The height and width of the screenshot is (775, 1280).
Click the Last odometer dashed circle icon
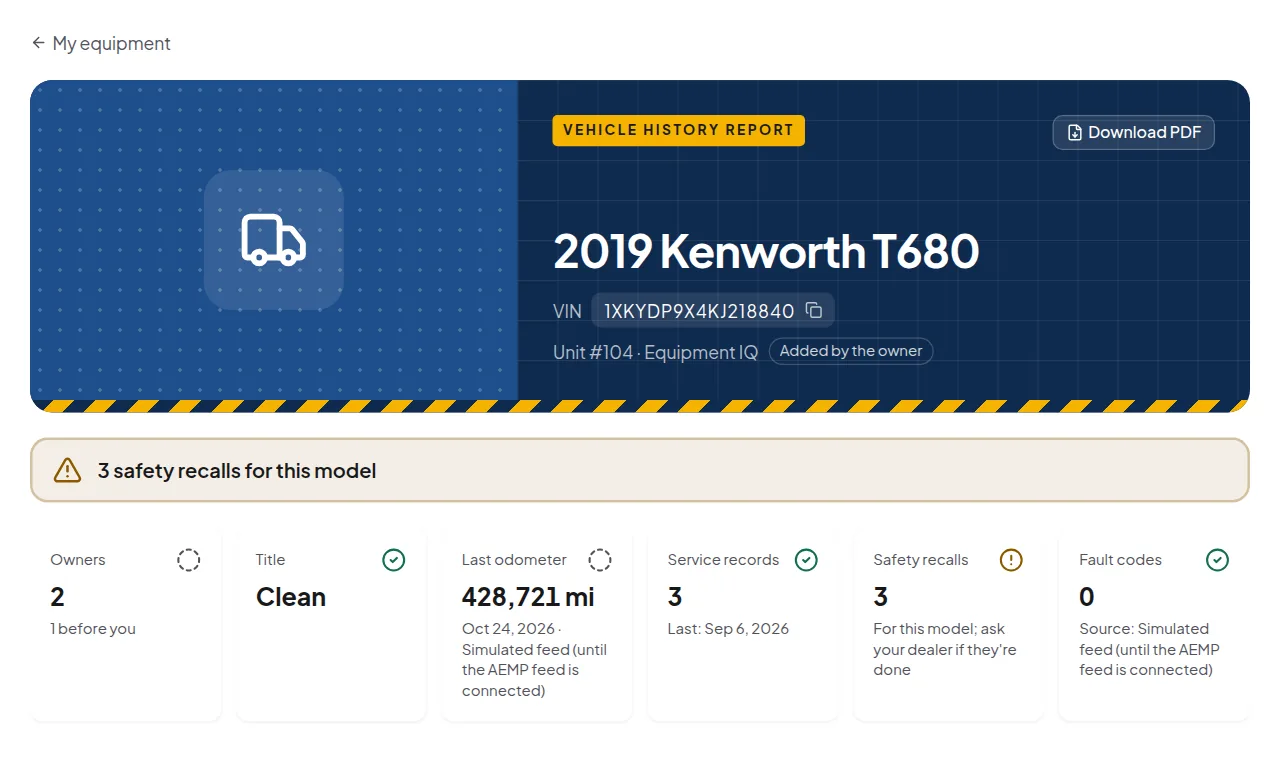600,560
